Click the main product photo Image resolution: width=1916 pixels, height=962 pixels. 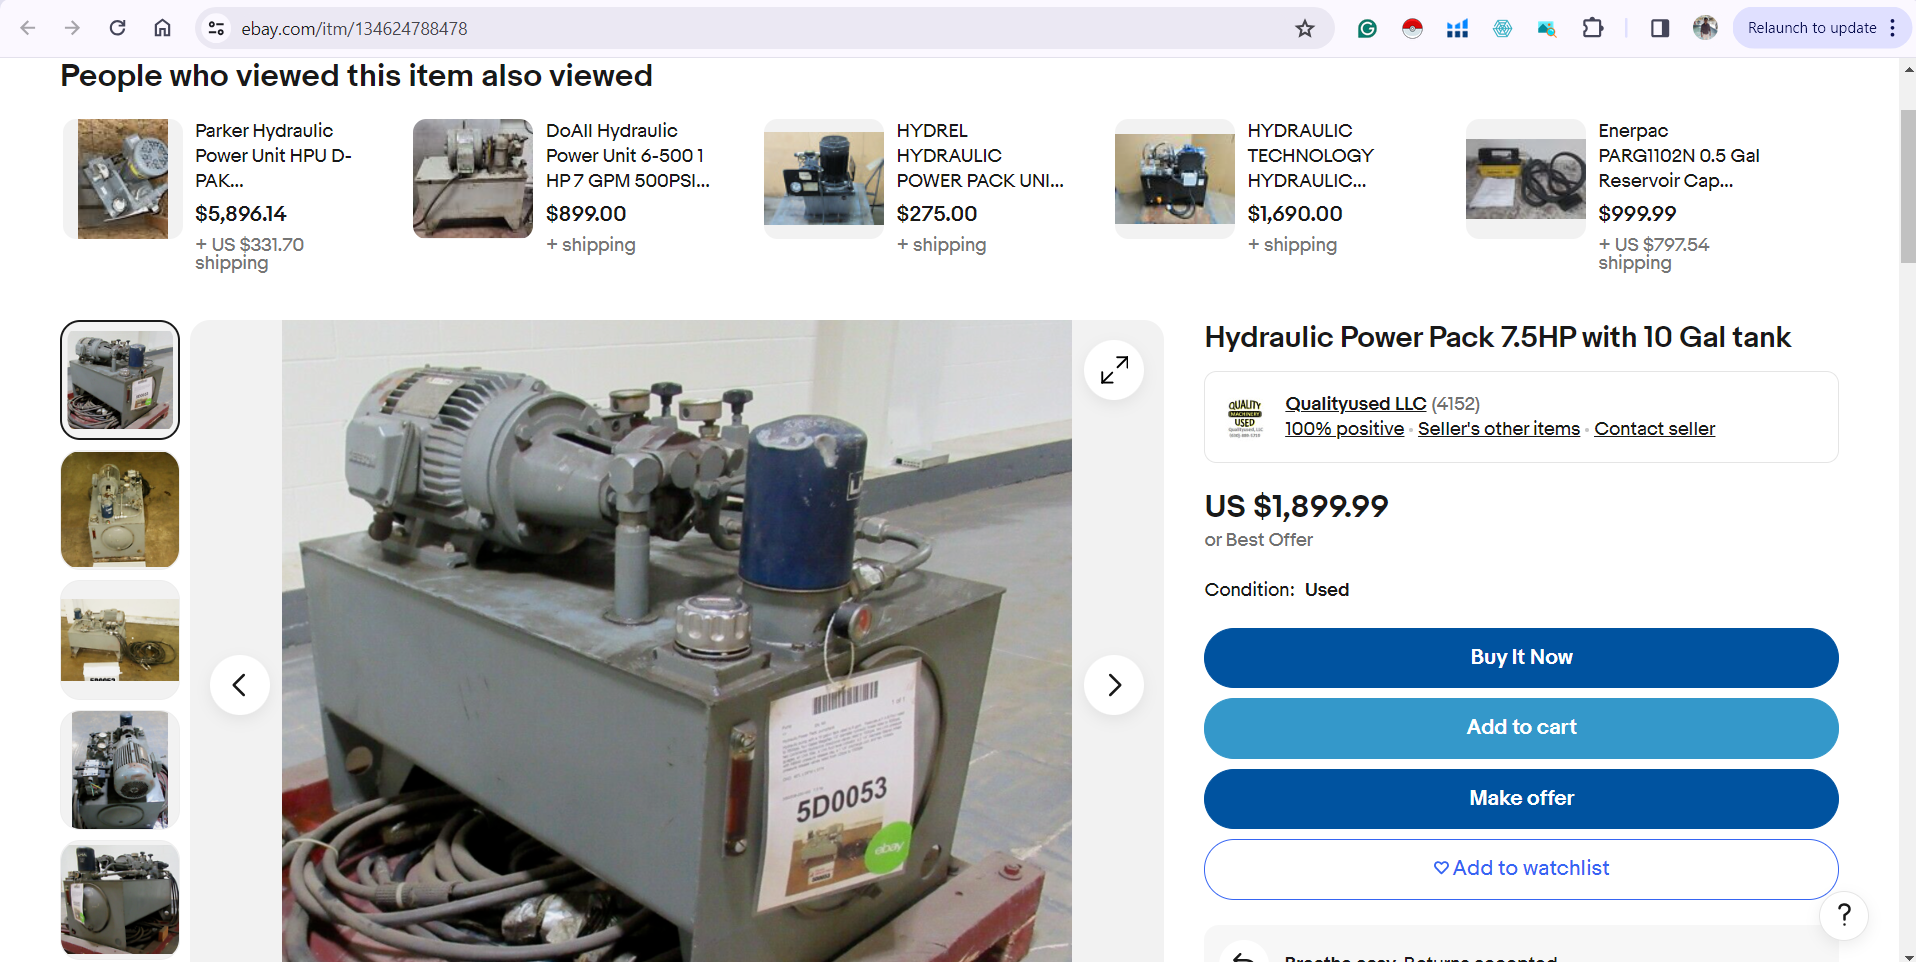tap(677, 641)
